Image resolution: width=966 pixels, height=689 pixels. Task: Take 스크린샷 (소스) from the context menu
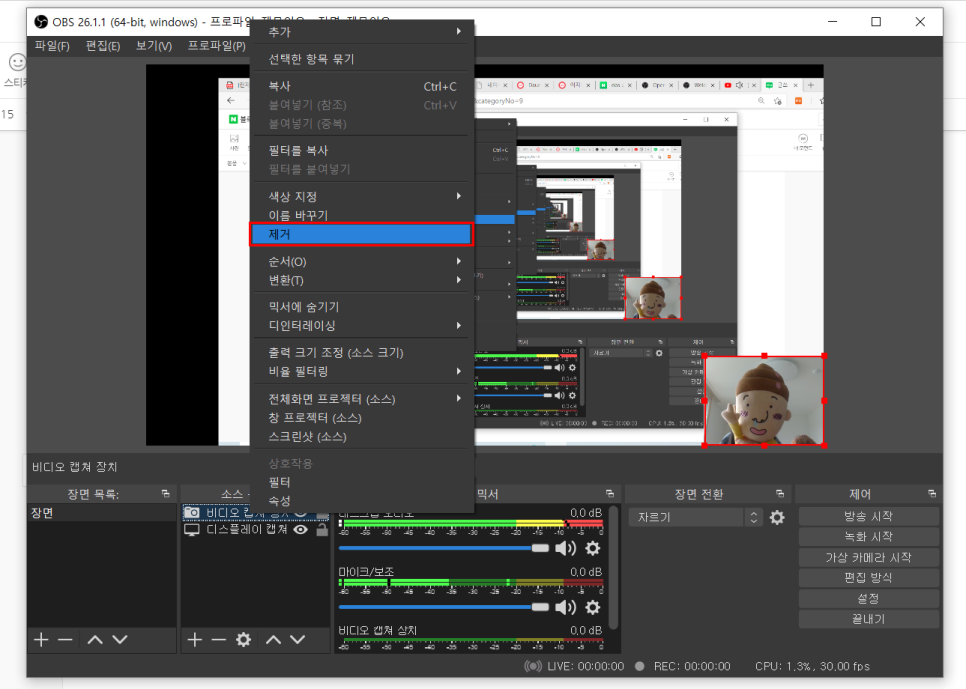[362, 437]
